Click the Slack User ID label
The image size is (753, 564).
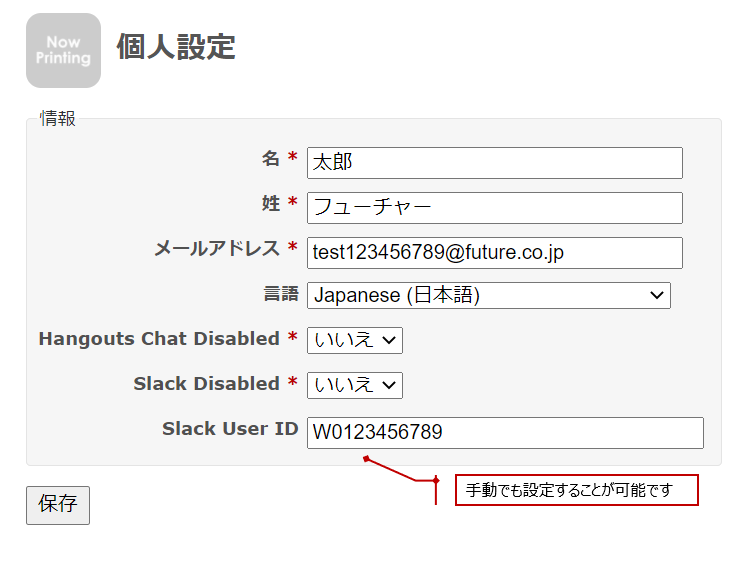[230, 429]
